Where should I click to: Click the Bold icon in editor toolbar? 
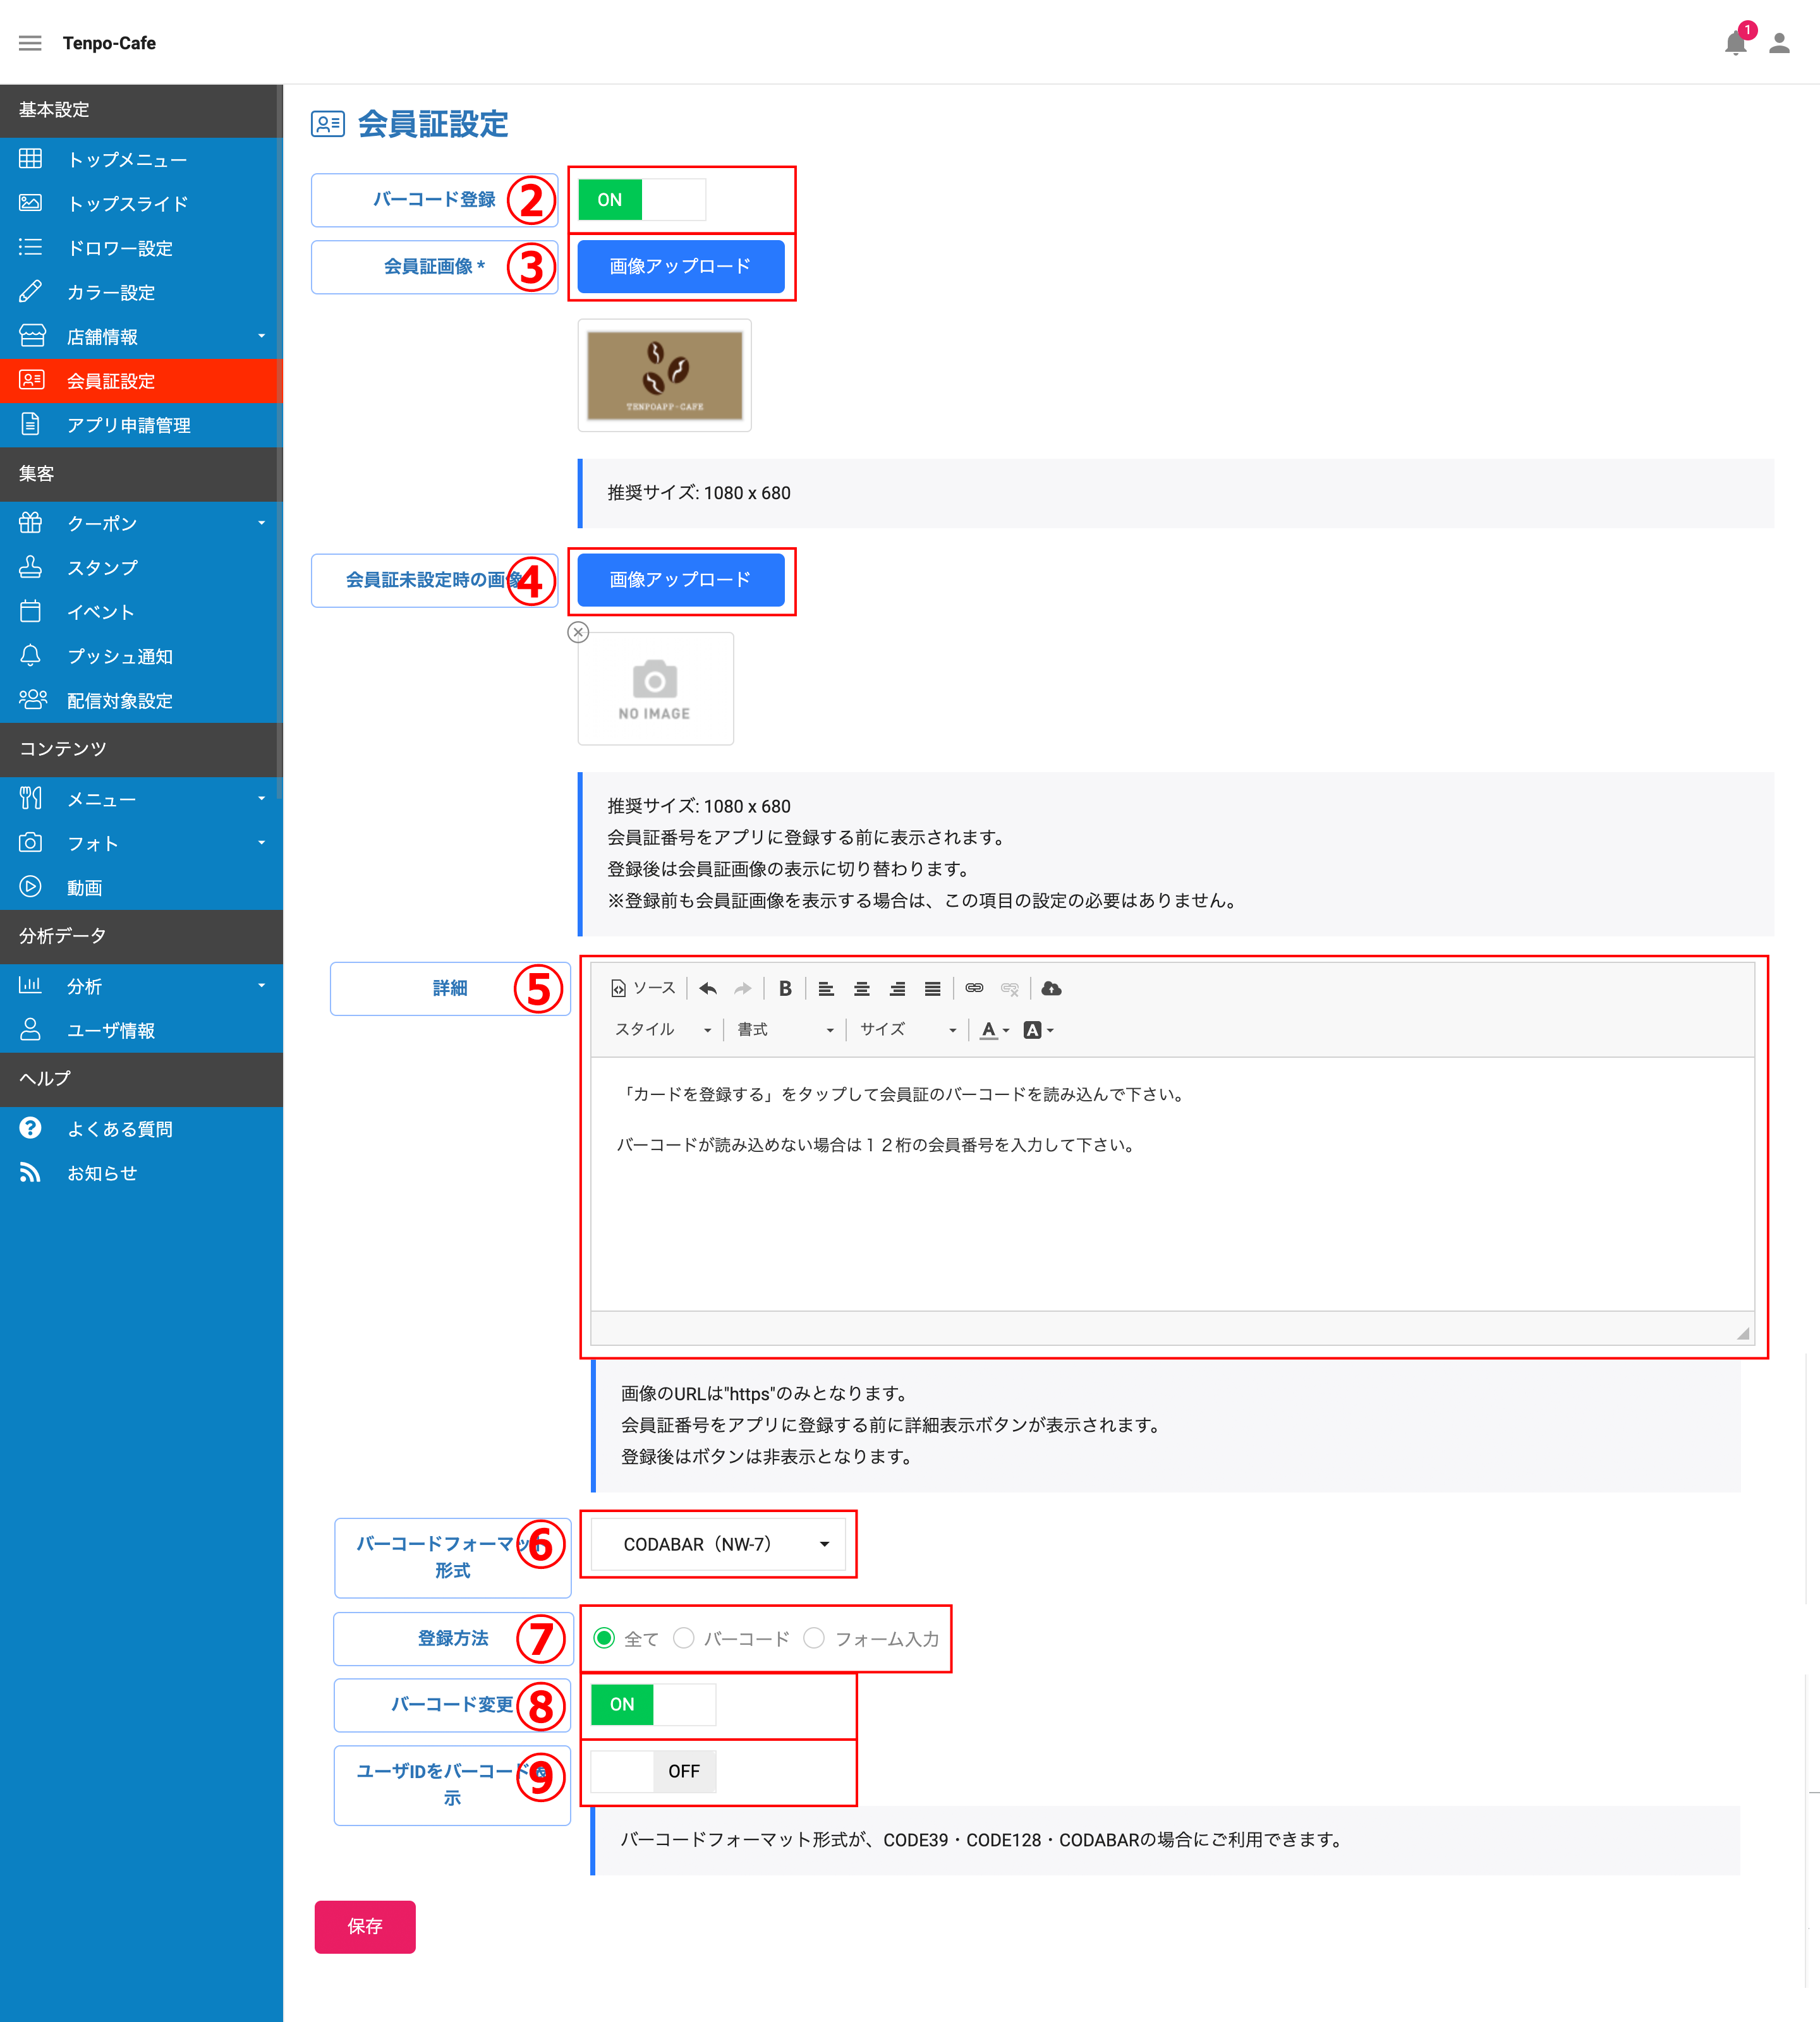[785, 988]
